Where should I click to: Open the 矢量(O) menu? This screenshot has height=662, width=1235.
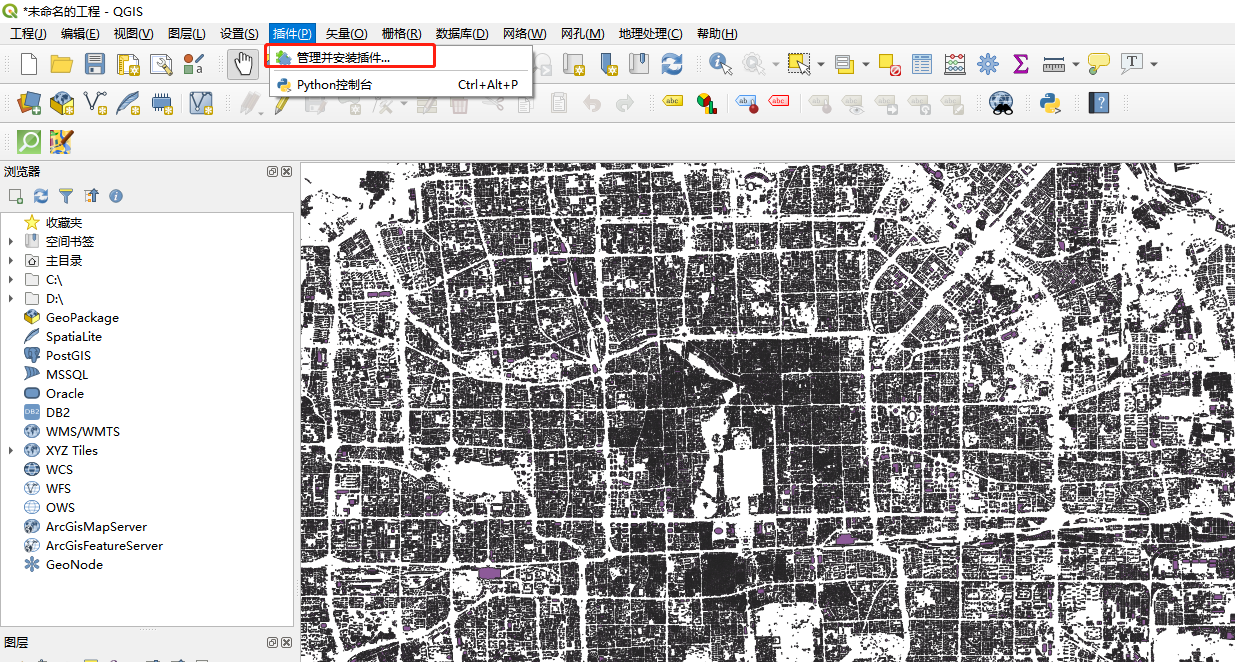pos(347,34)
